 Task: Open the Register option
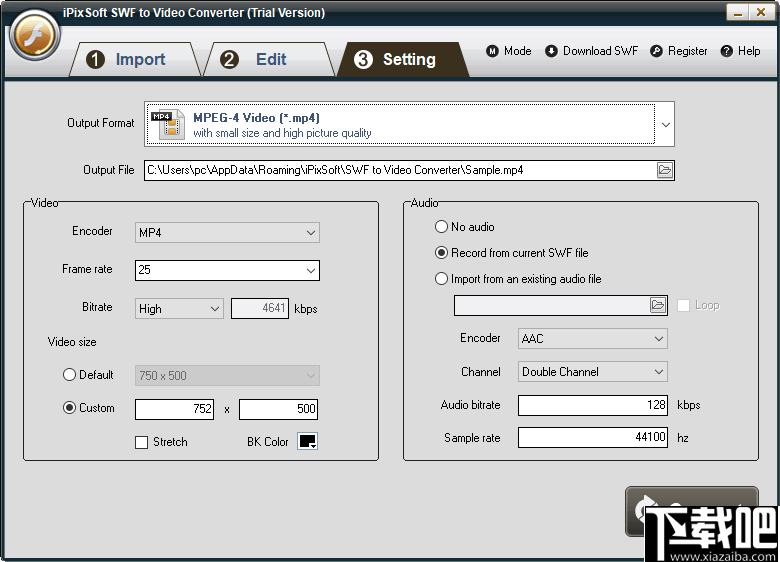coord(679,51)
